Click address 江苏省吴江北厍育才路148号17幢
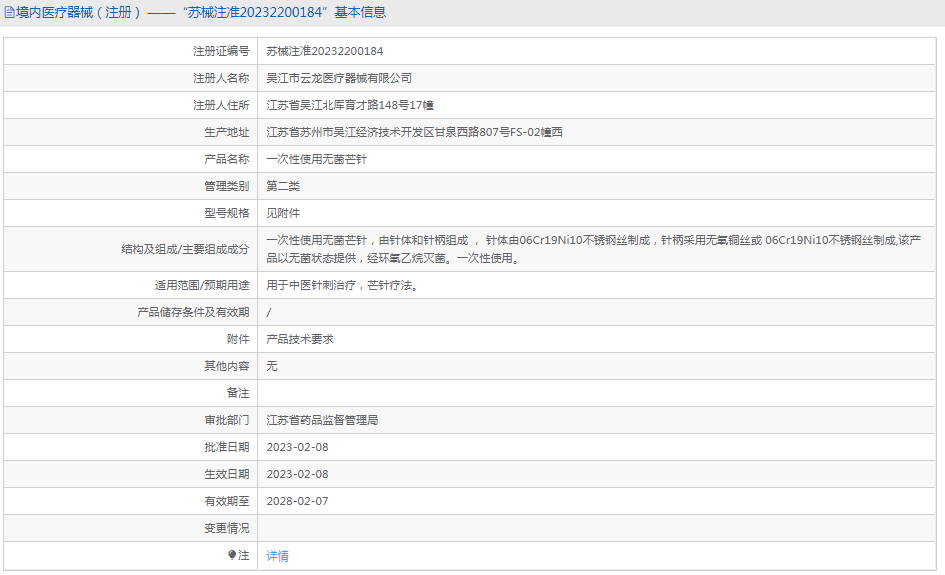The width and height of the screenshot is (945, 575). pos(350,105)
